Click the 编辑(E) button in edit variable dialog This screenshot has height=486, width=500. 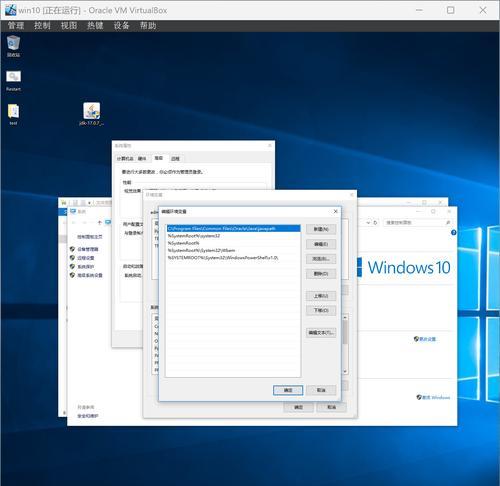coord(321,244)
